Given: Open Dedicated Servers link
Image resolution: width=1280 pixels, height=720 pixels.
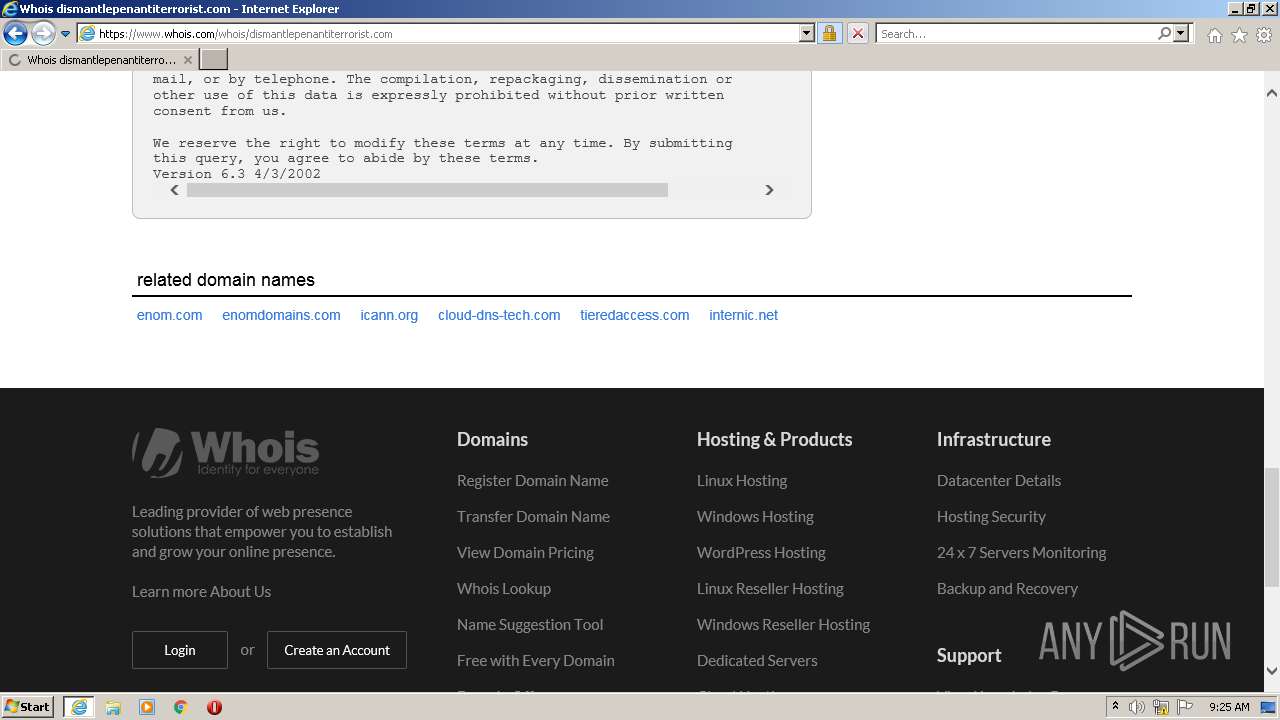Looking at the screenshot, I should tap(757, 660).
